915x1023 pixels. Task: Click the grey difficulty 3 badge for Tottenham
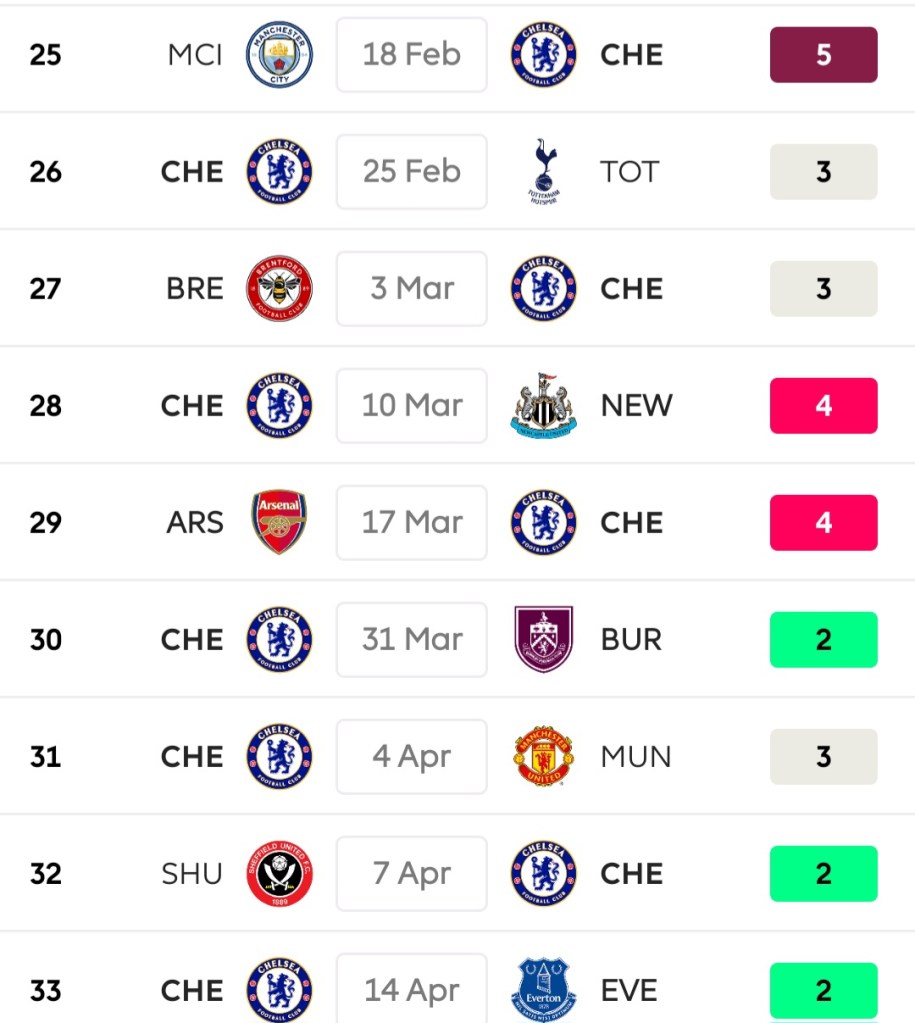(x=823, y=172)
